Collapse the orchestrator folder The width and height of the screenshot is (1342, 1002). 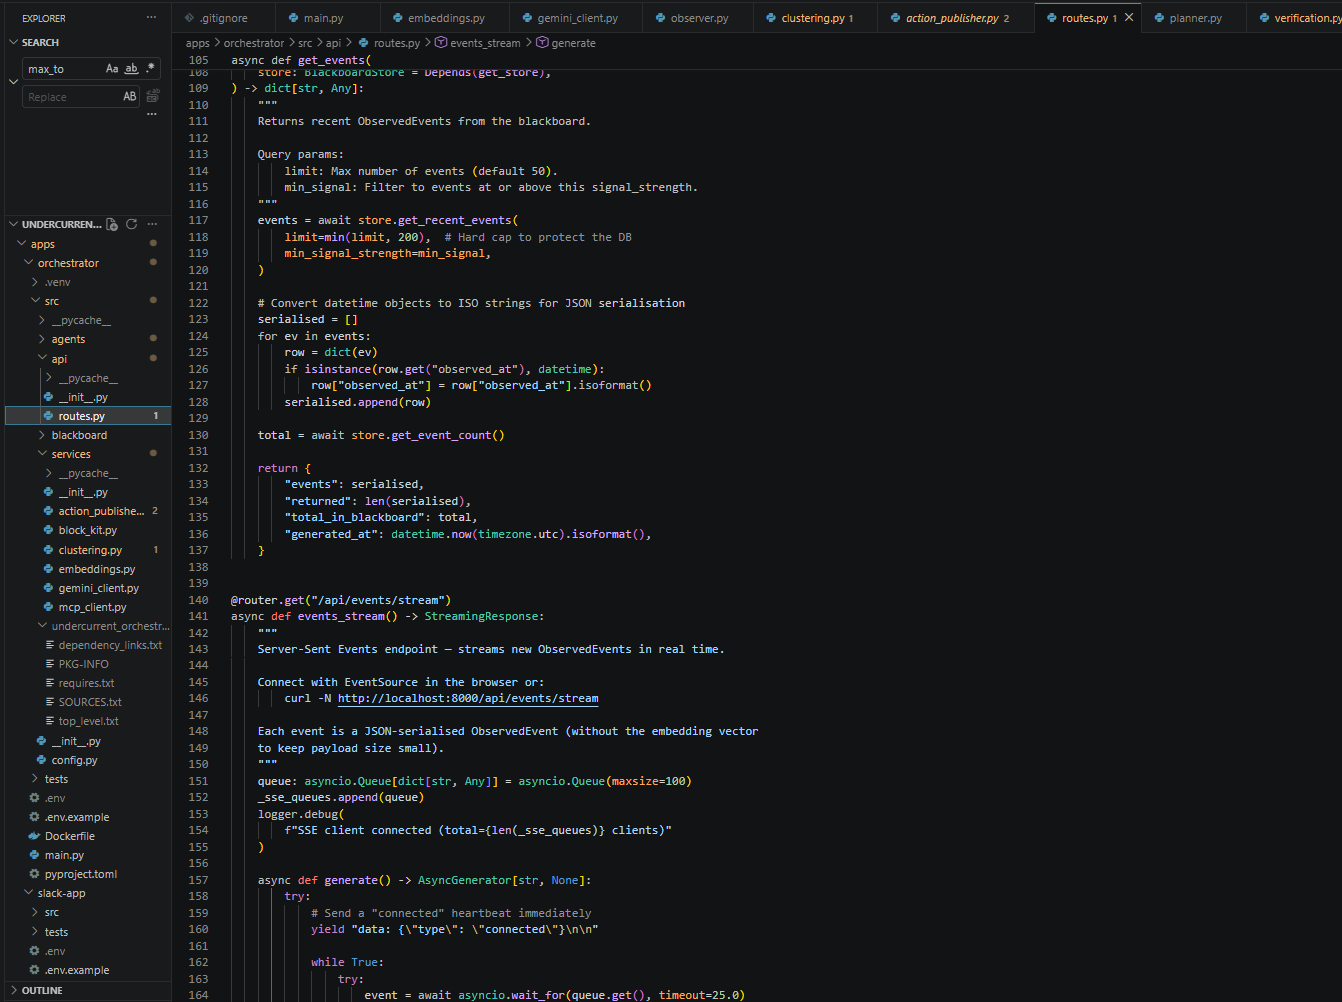coord(68,263)
